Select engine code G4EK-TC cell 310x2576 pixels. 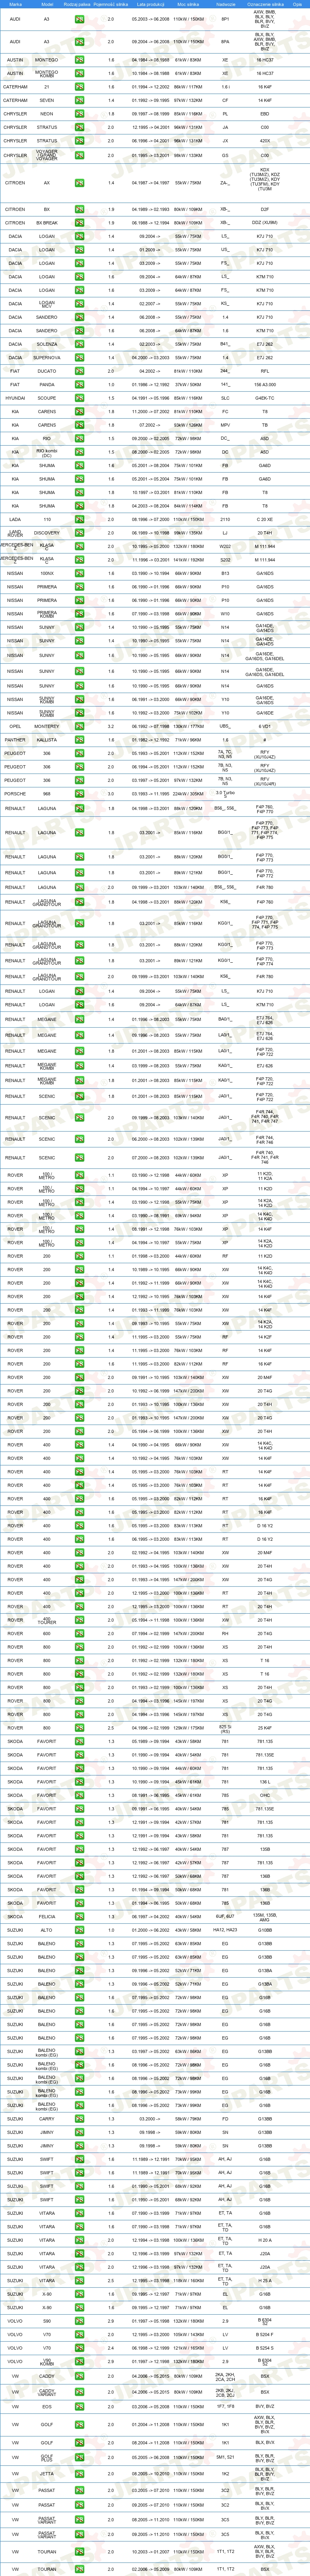click(x=265, y=398)
